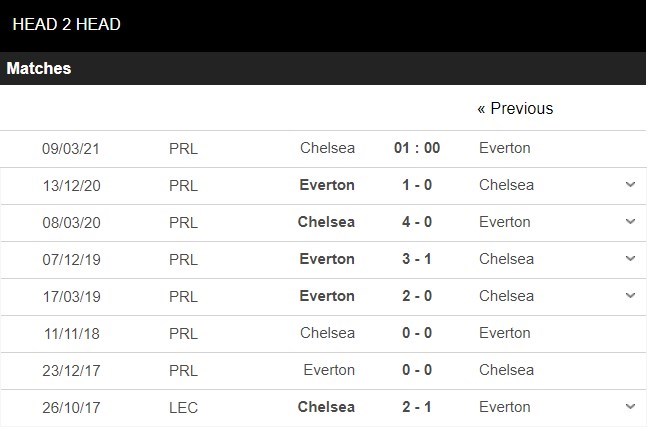Click home team Chelsea in 09/03/21 match

[327, 148]
